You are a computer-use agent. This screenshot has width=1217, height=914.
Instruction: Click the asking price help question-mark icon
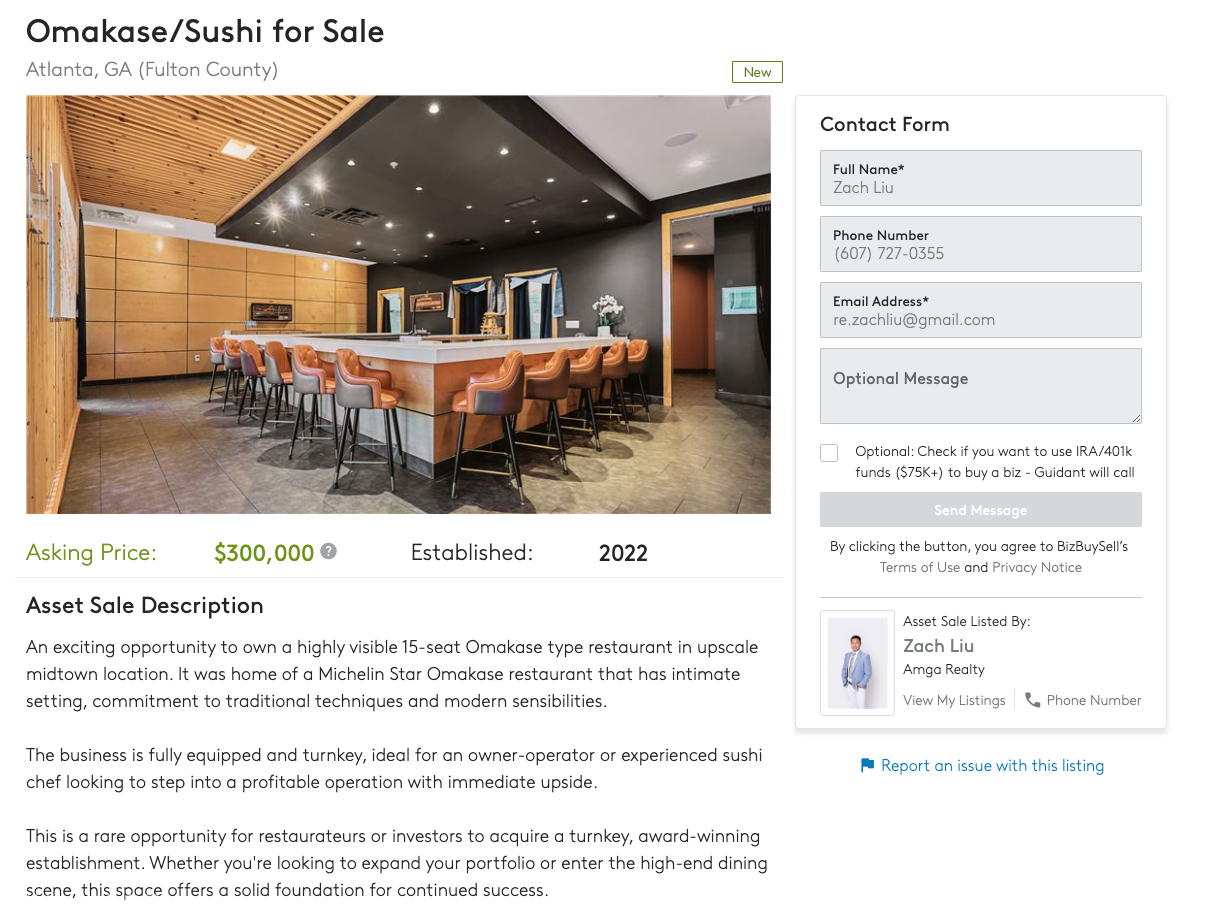pos(328,551)
